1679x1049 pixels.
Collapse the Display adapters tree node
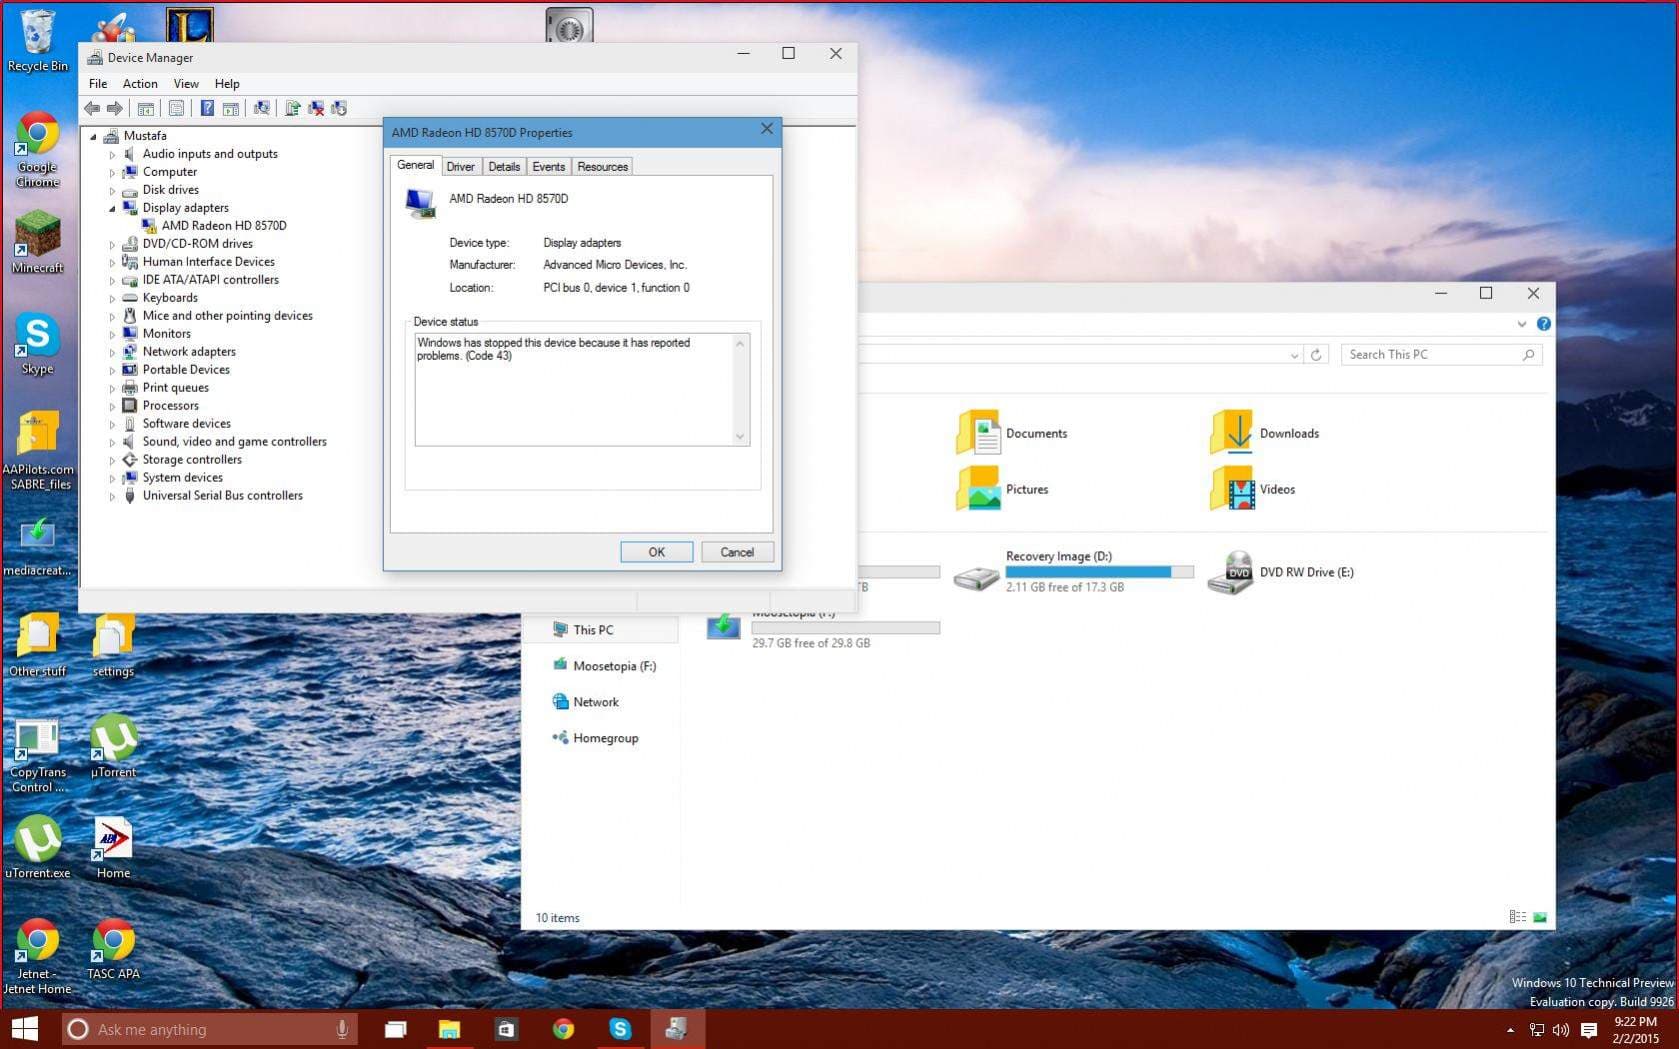click(112, 208)
